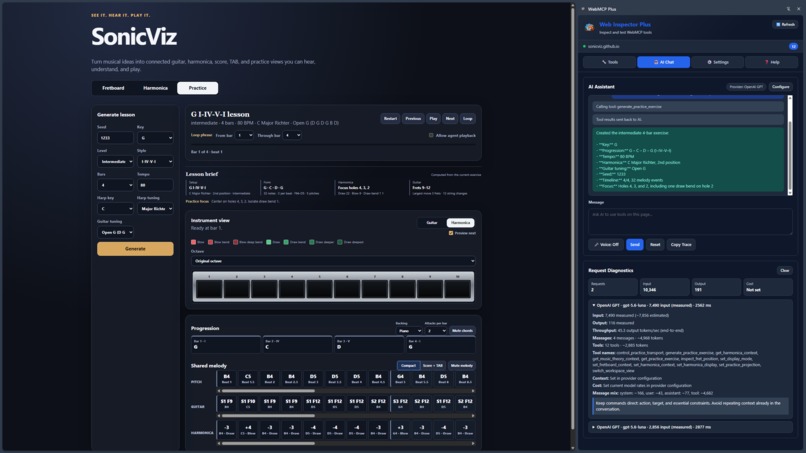Open the Guitar tuning dropdown
The width and height of the screenshot is (806, 453).
tap(115, 232)
